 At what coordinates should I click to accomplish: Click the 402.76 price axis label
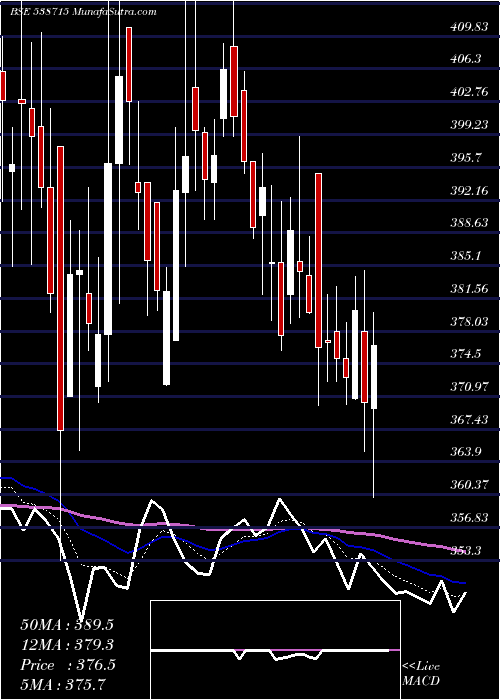(469, 92)
